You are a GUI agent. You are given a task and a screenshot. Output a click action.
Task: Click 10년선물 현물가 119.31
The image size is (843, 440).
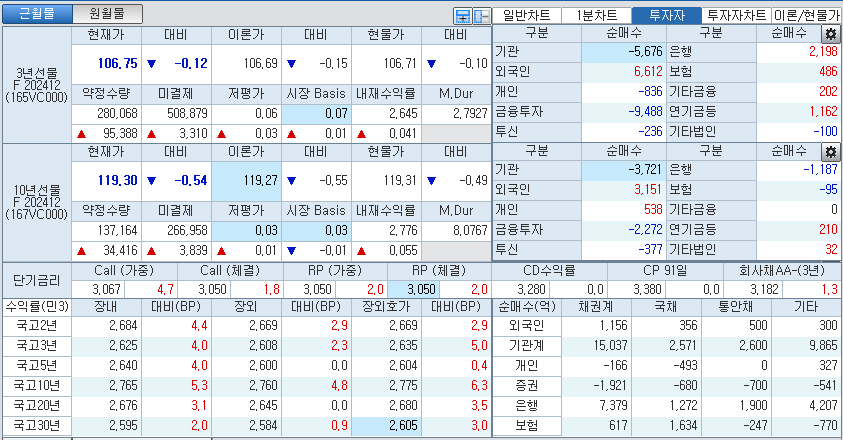386,180
